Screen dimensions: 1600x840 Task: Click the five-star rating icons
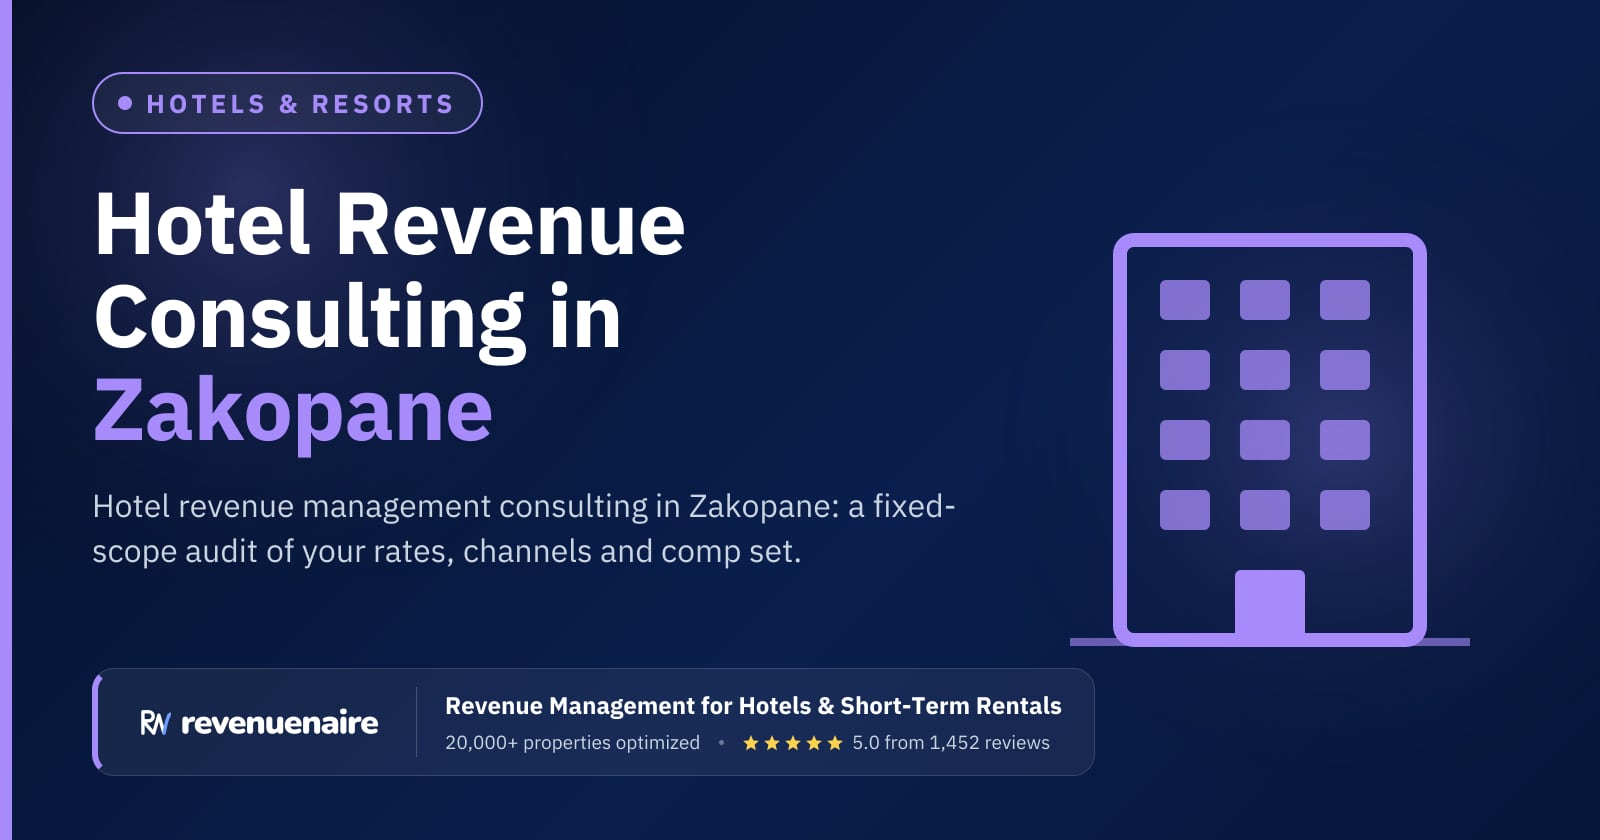point(793,743)
